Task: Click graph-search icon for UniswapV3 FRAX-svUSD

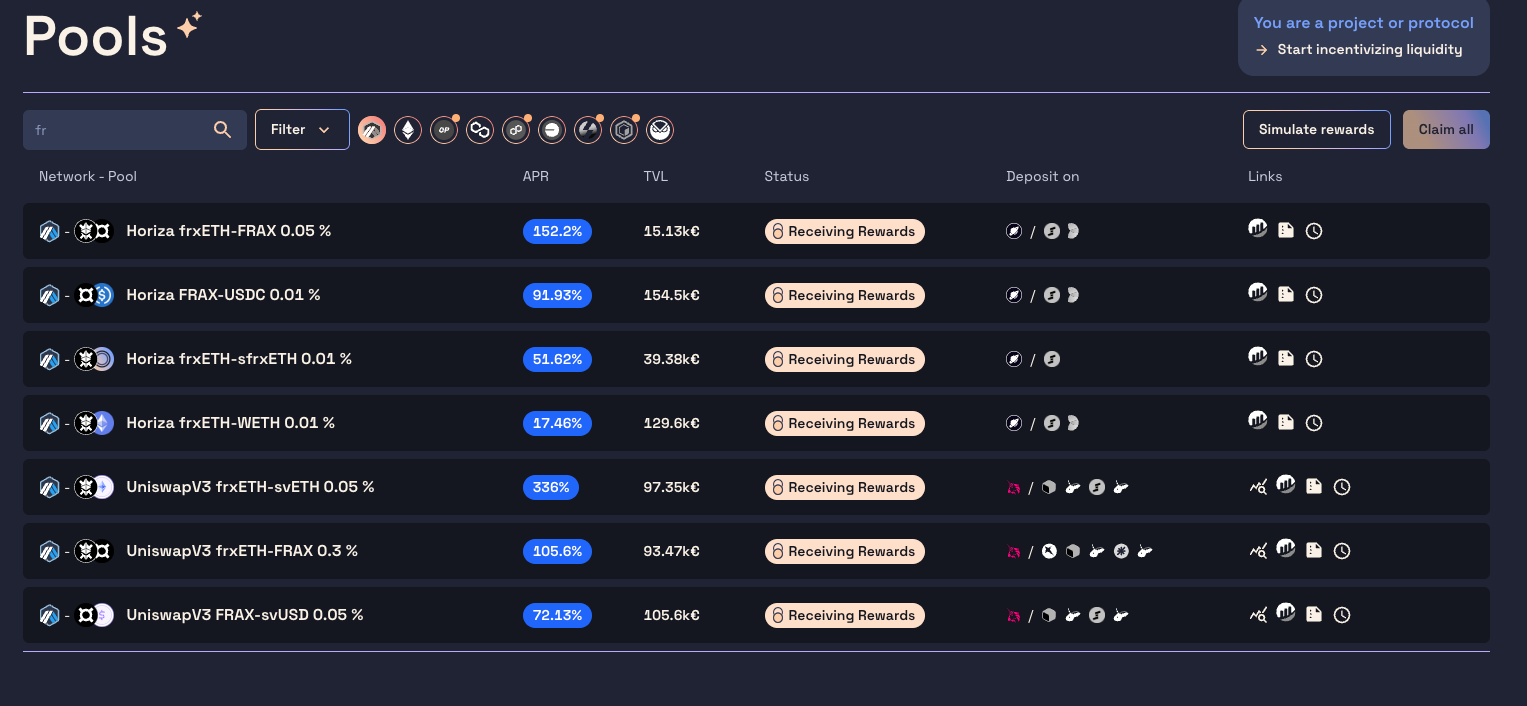Action: click(1258, 615)
